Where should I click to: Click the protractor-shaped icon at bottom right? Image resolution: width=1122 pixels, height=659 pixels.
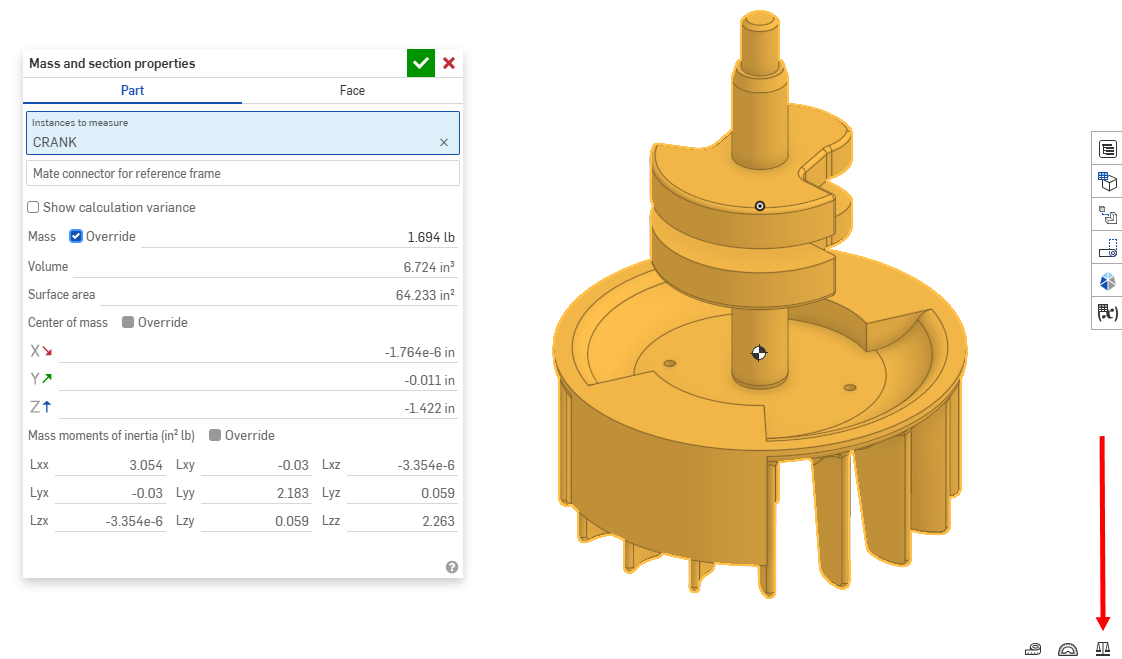click(1068, 648)
